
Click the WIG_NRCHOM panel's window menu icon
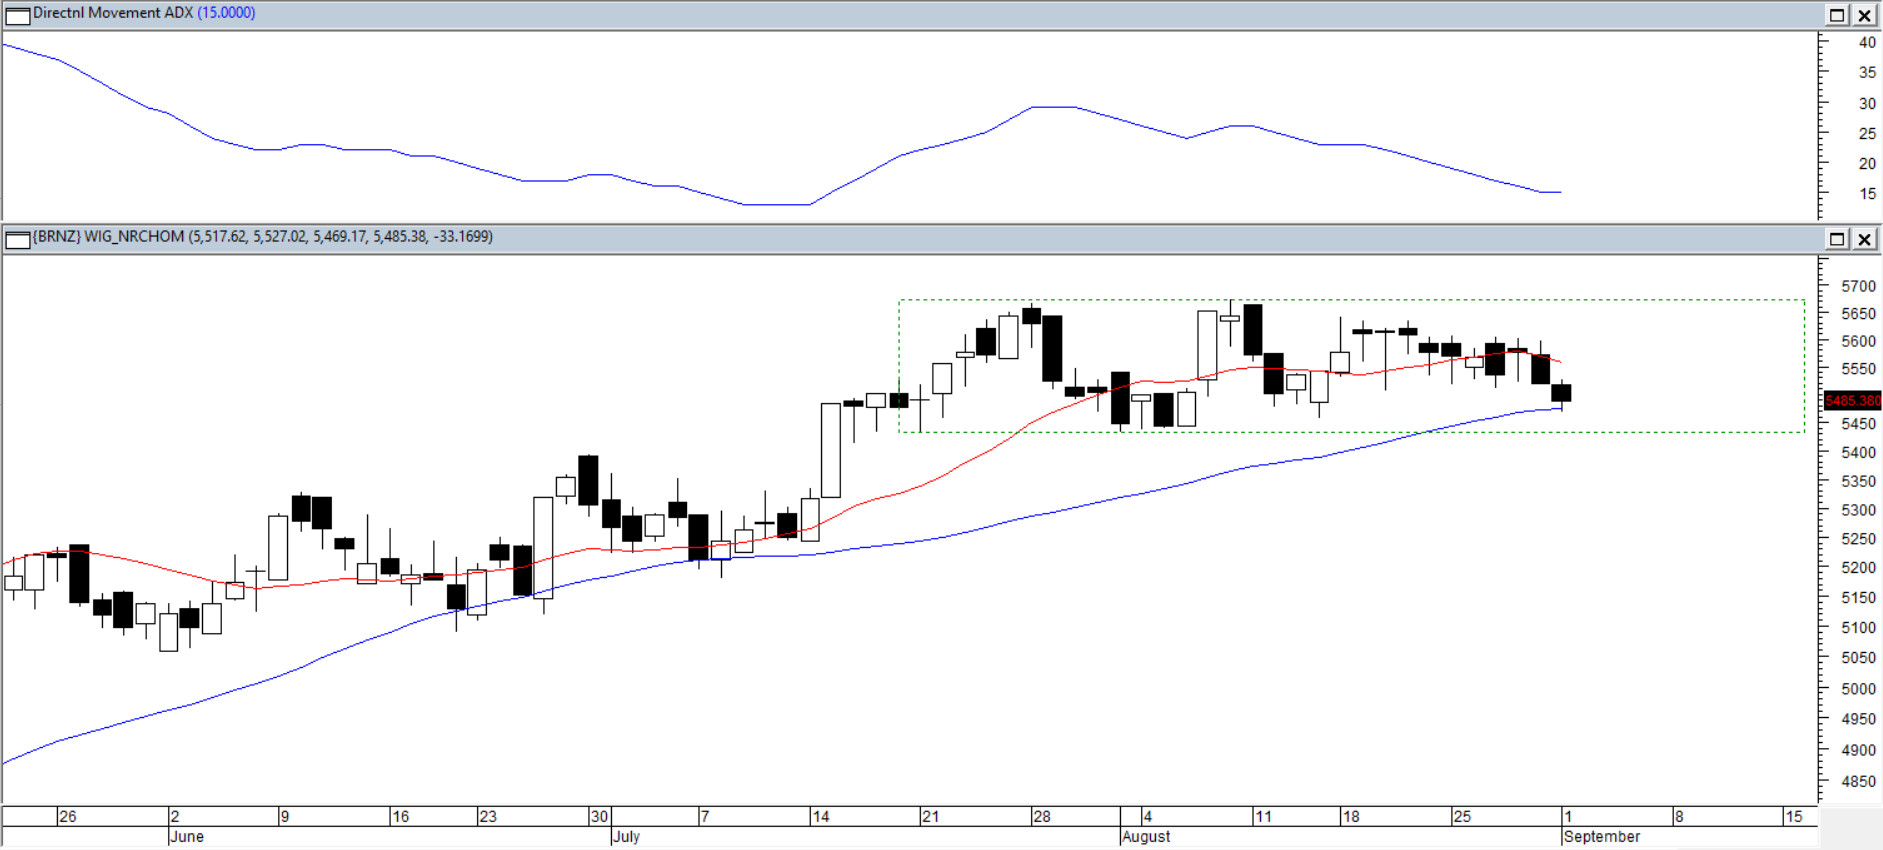(18, 239)
